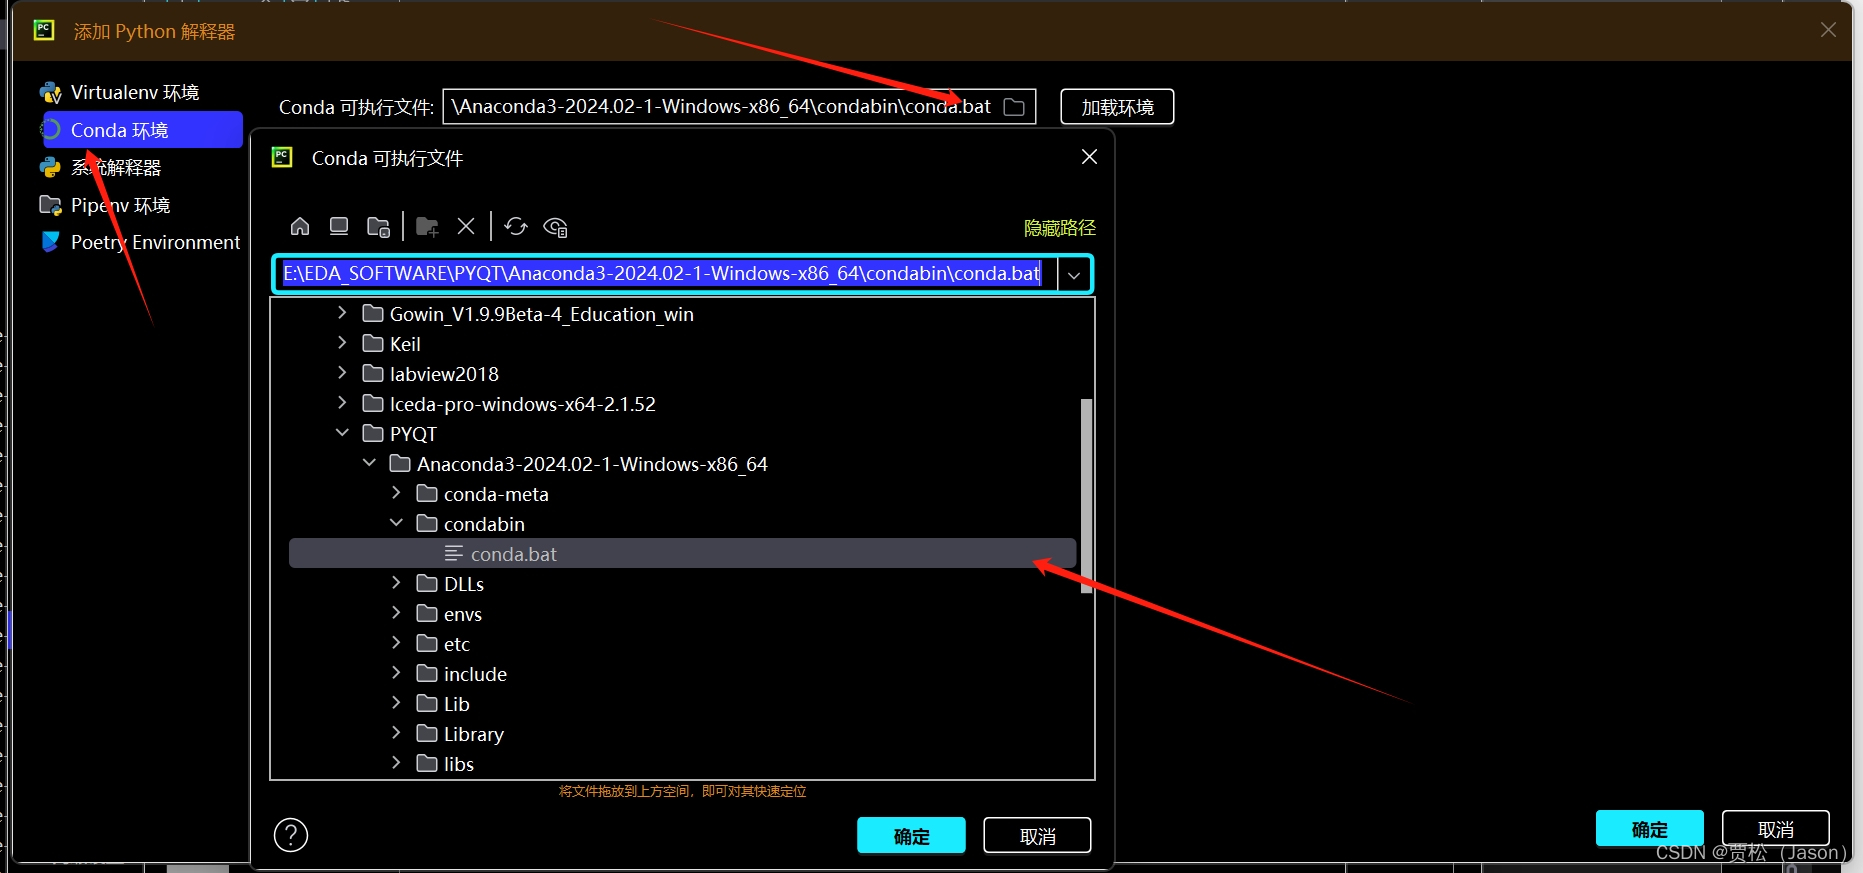Select the conda-meta folder row
This screenshot has width=1863, height=873.
(x=682, y=494)
